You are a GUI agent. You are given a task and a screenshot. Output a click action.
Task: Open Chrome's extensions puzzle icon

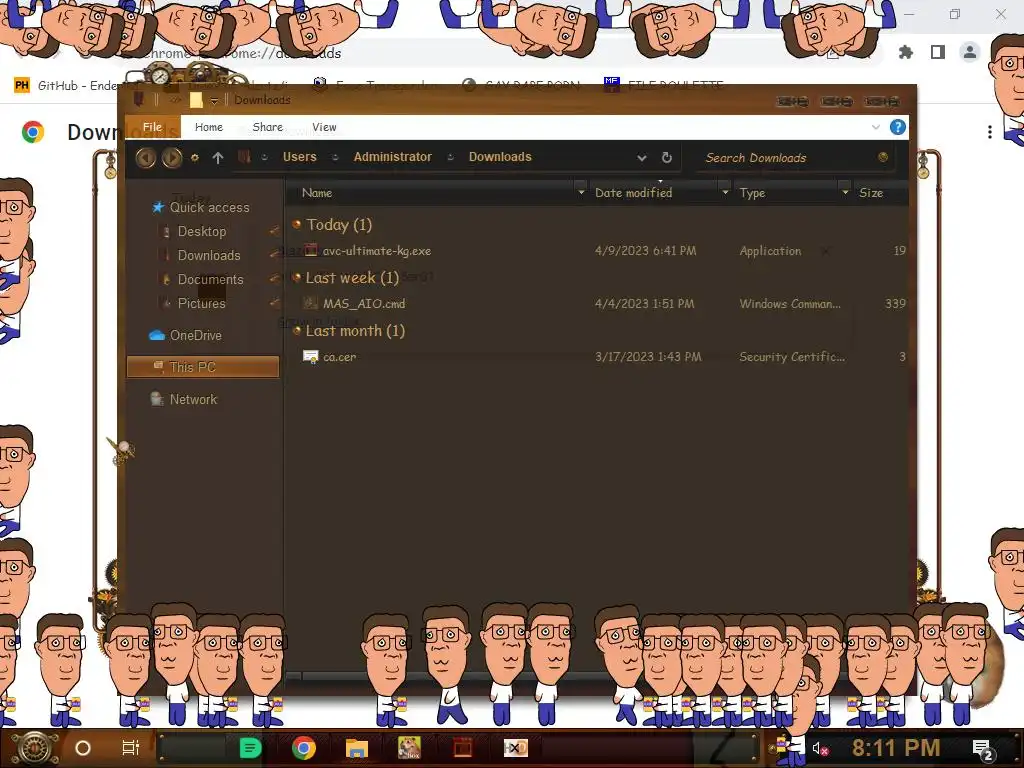tap(906, 52)
